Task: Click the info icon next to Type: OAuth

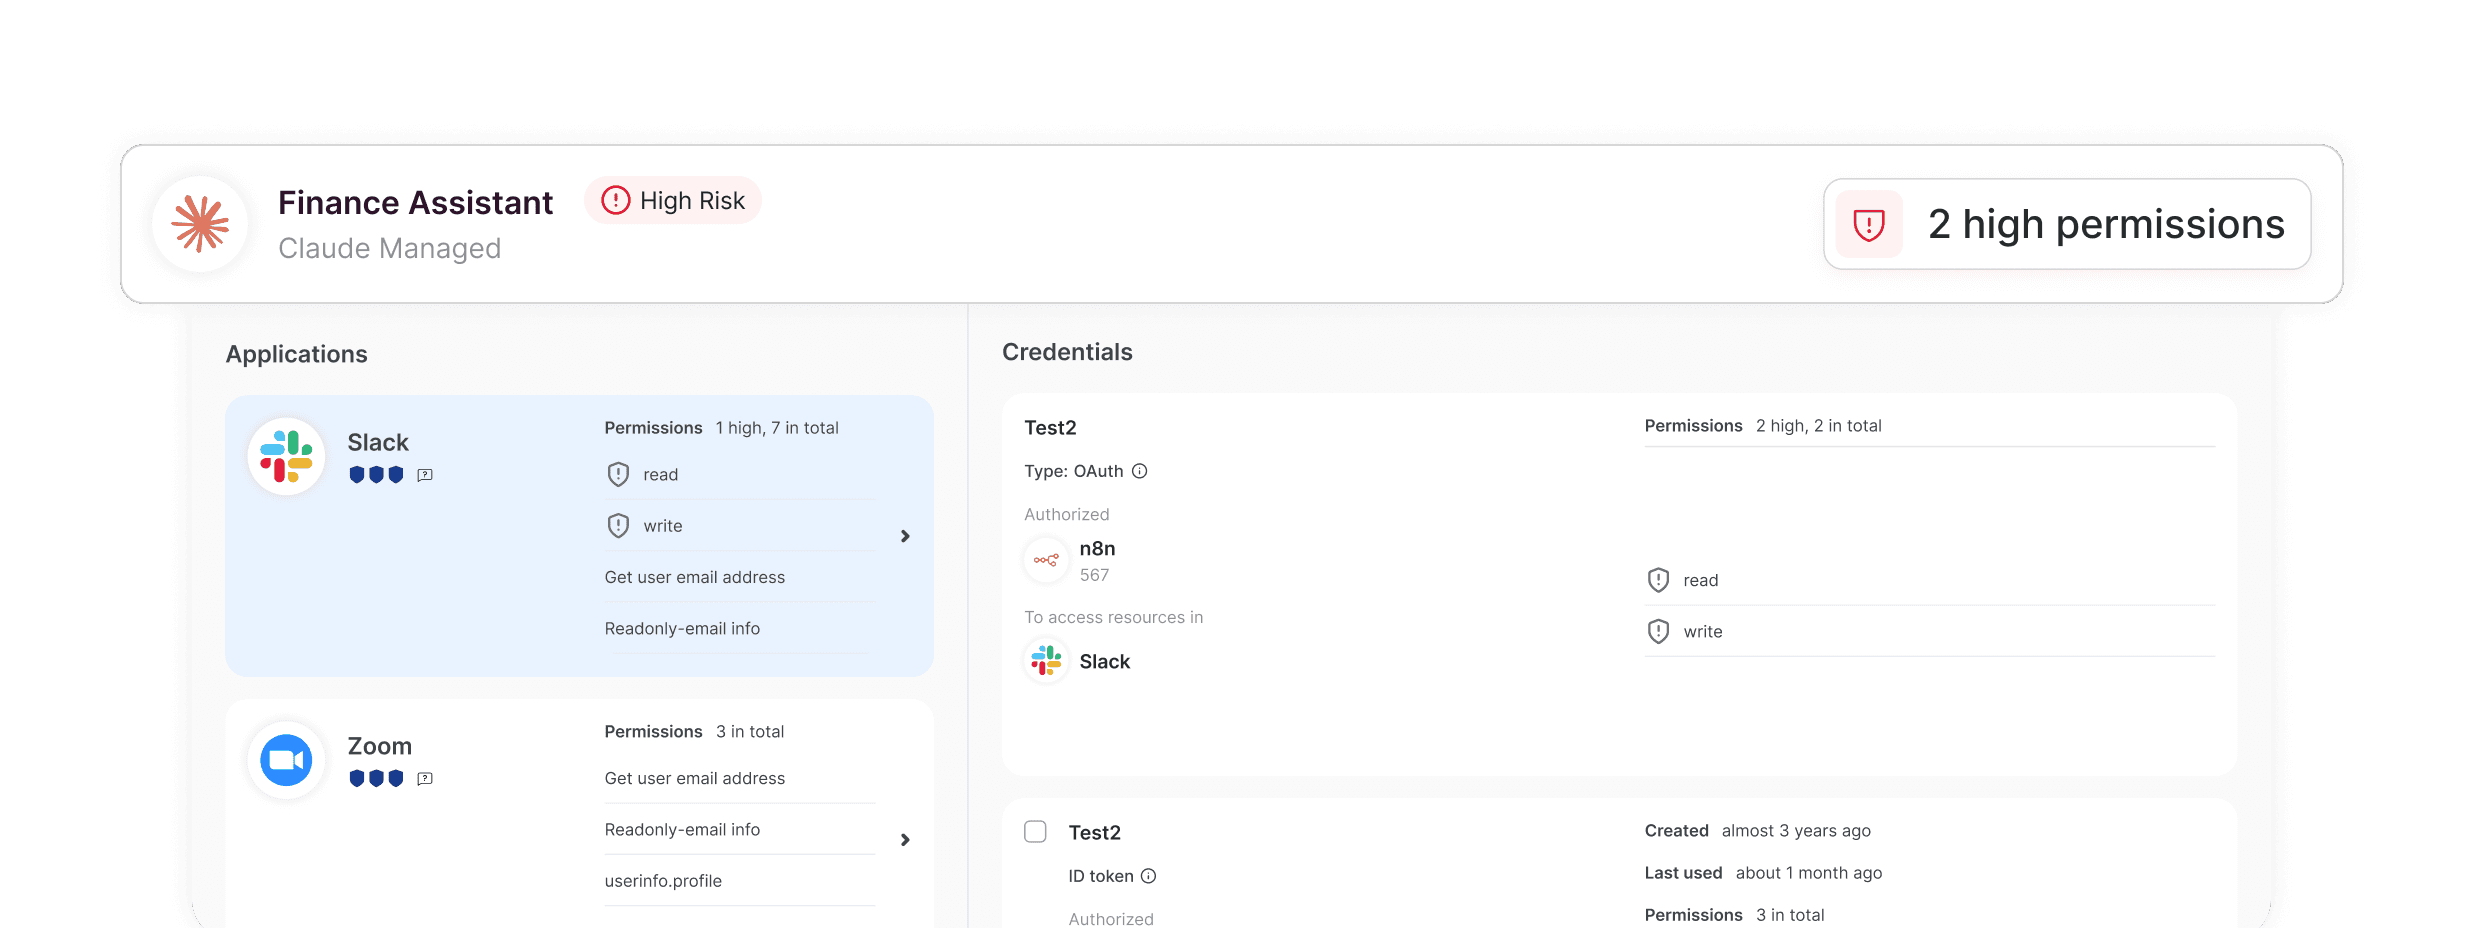Action: click(x=1139, y=471)
